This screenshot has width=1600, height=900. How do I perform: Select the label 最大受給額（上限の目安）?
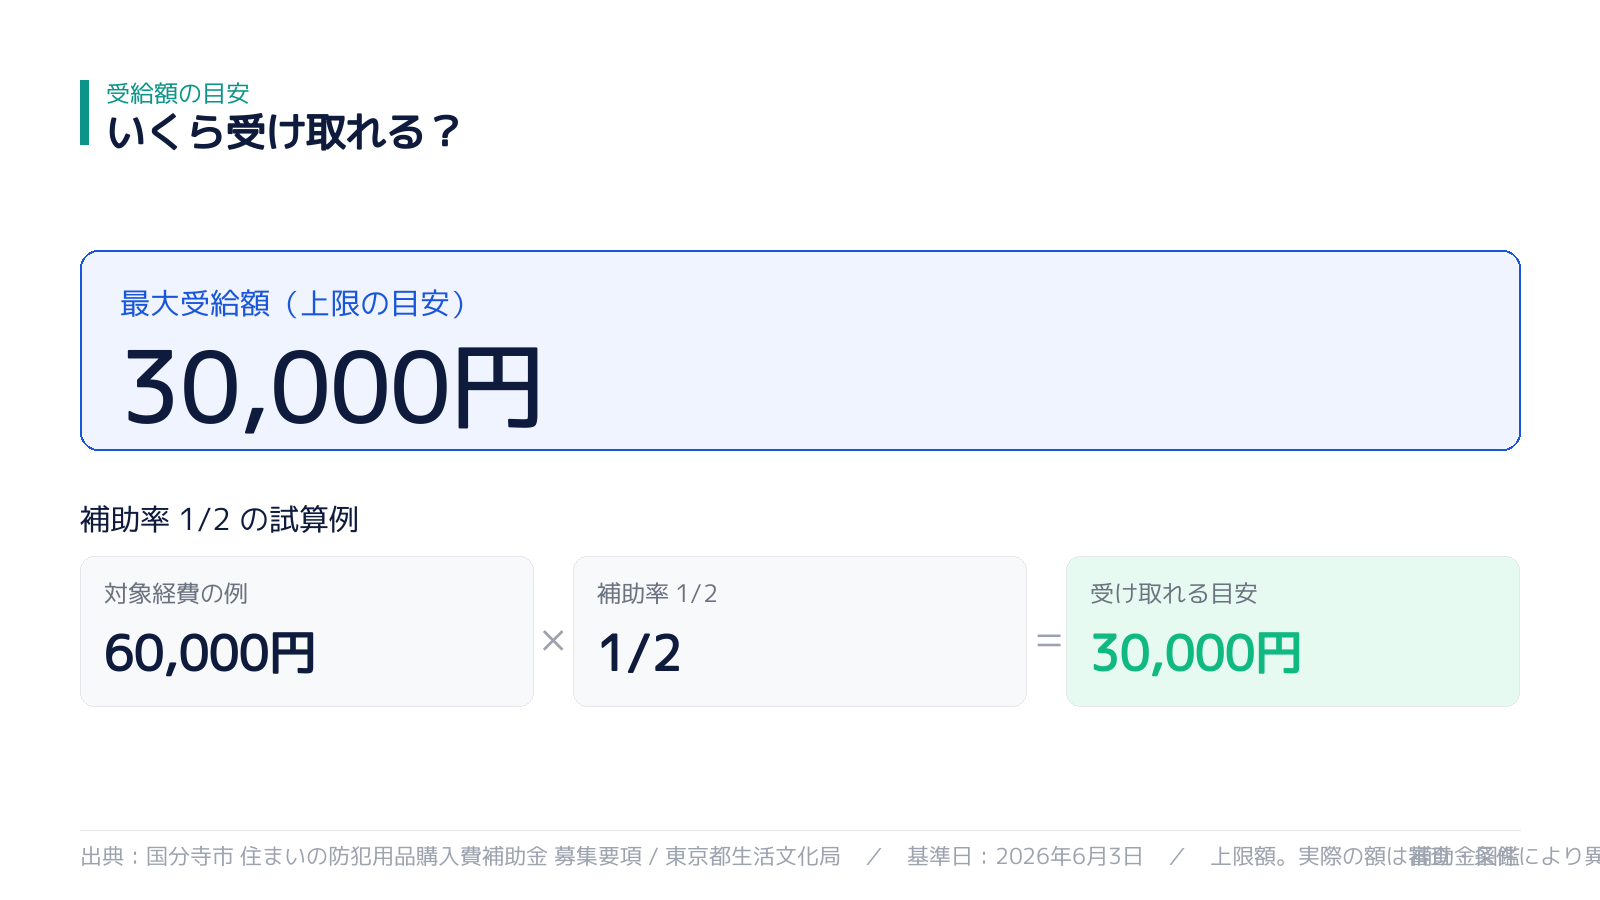pyautogui.click(x=294, y=303)
